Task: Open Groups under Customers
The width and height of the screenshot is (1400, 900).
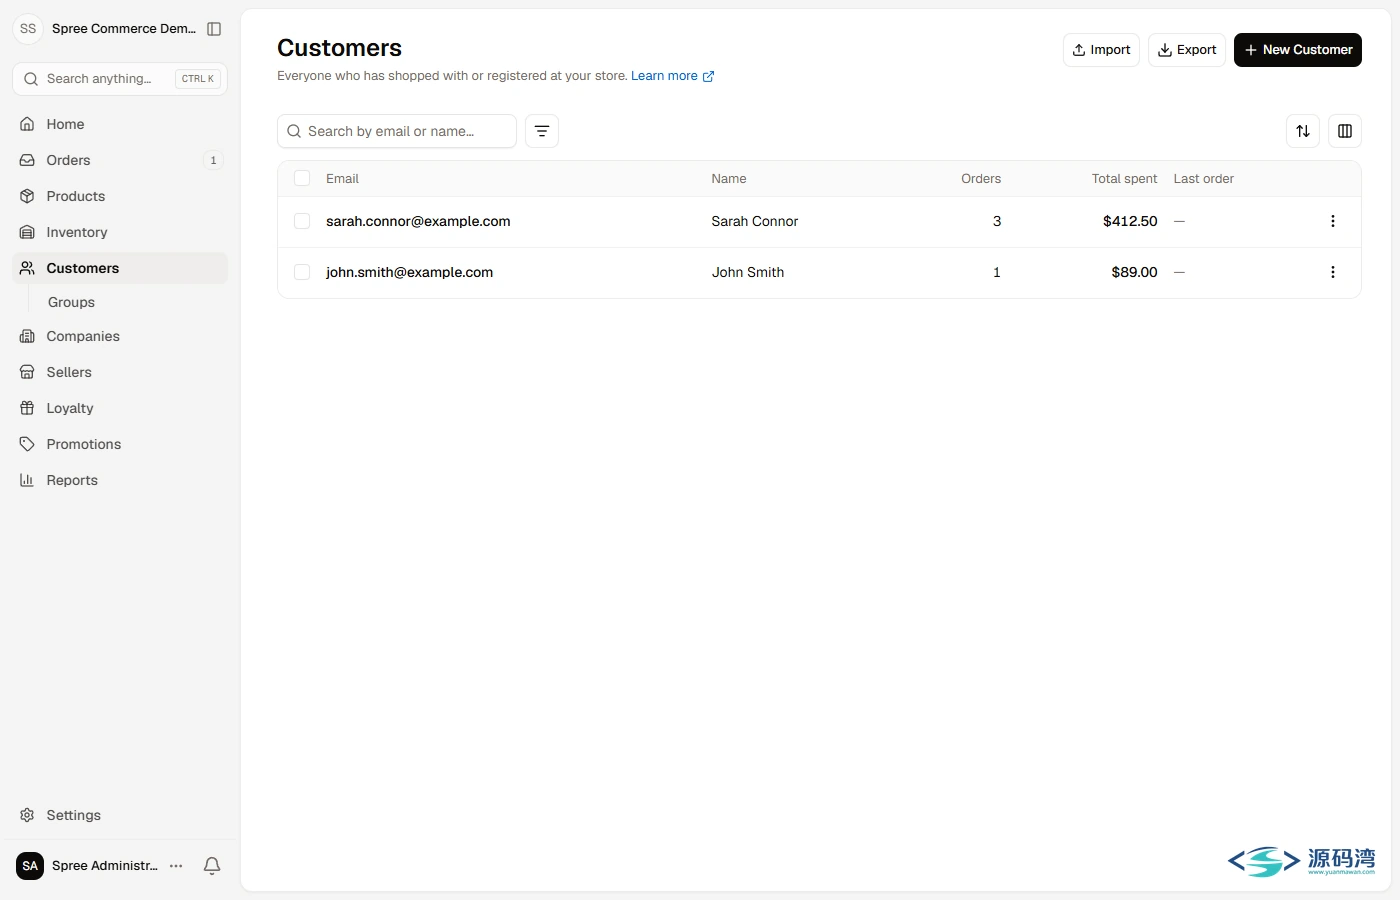Action: [71, 302]
